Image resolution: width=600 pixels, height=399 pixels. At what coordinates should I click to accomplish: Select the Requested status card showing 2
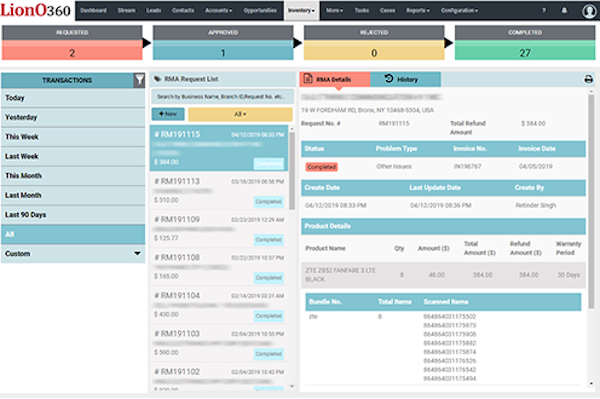point(72,42)
